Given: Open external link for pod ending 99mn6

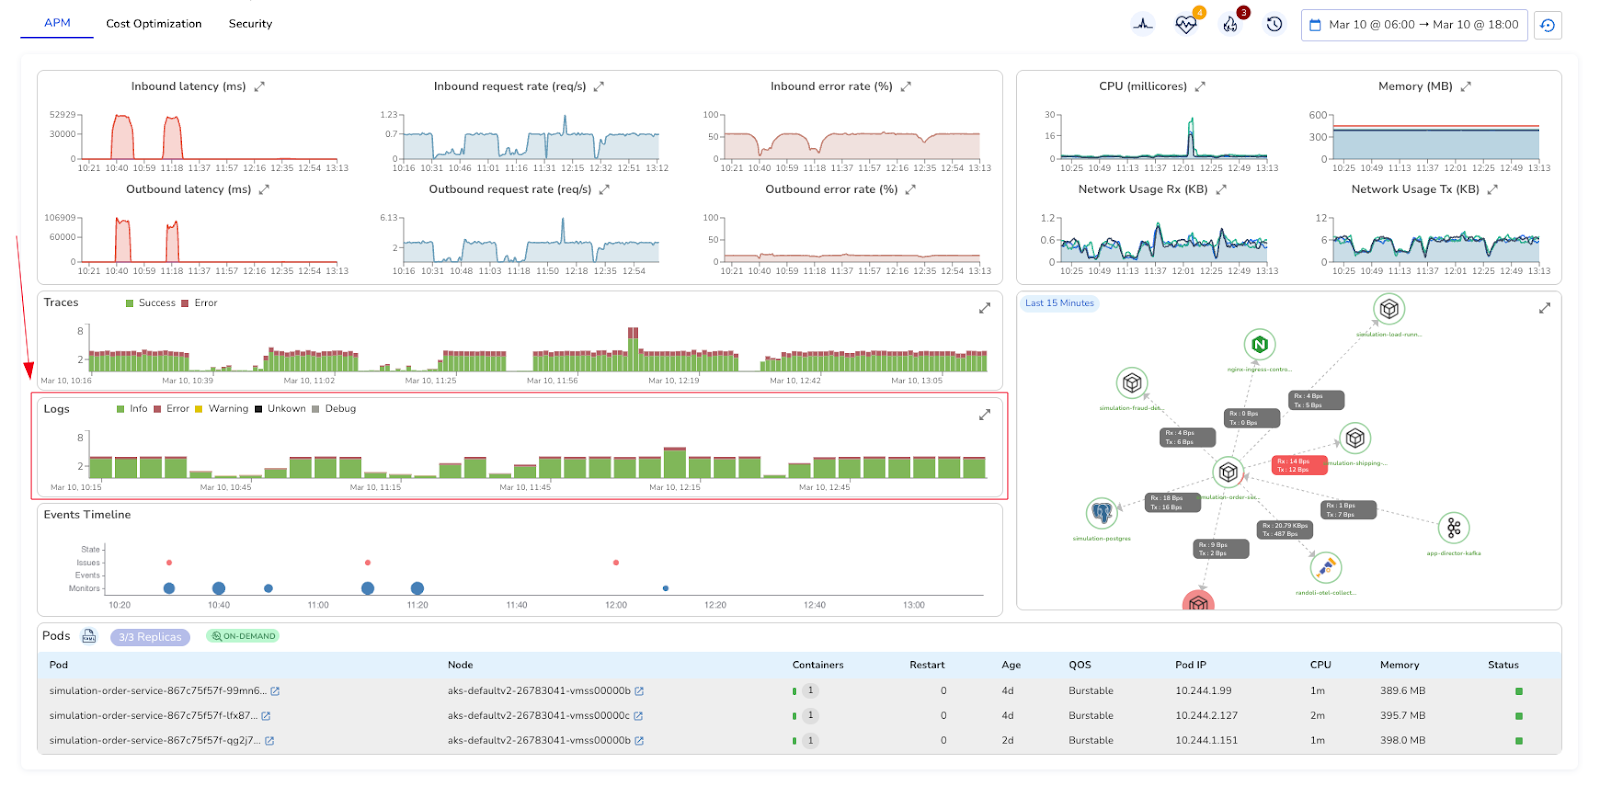Looking at the screenshot, I should click(x=275, y=691).
